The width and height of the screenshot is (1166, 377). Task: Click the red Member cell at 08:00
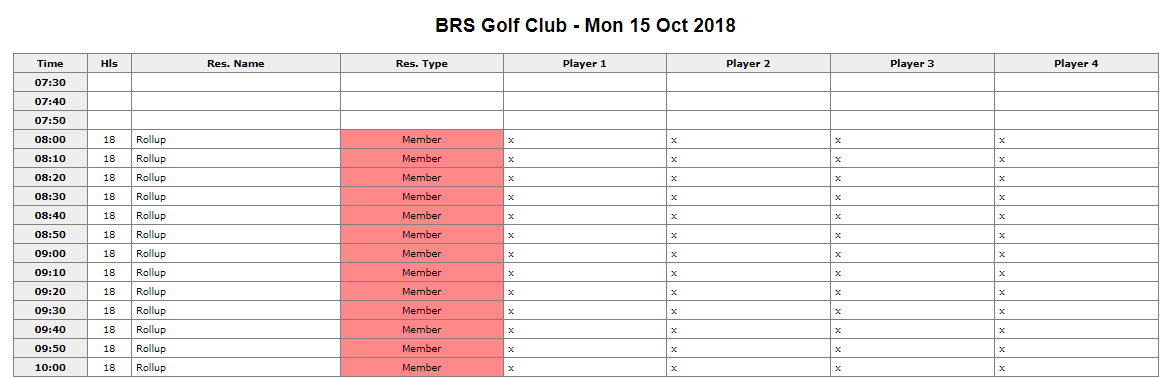(x=422, y=139)
